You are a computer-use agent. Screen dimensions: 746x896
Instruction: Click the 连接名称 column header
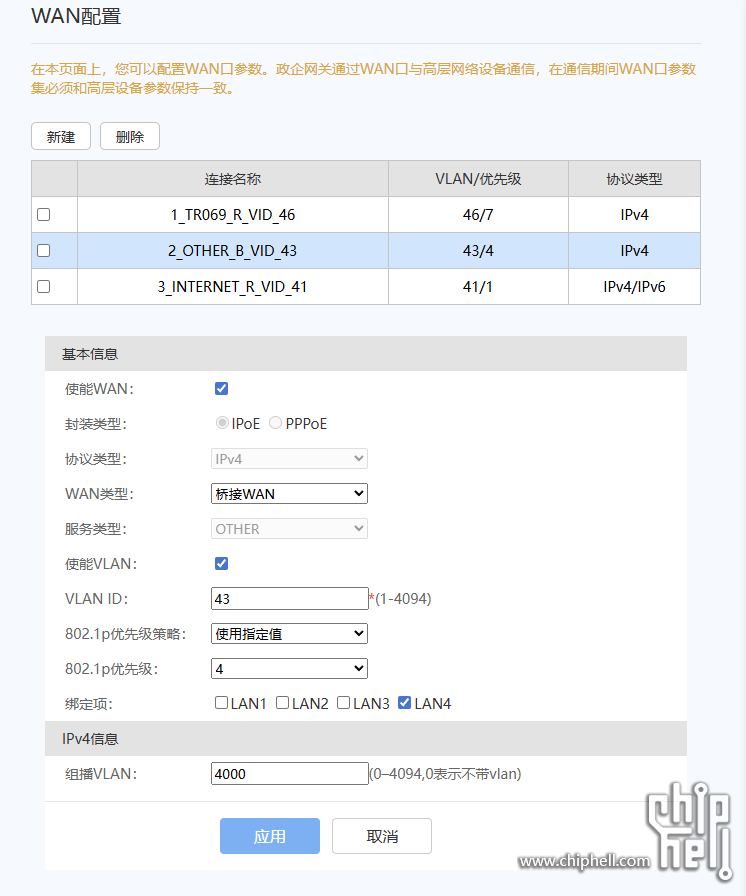coord(233,179)
